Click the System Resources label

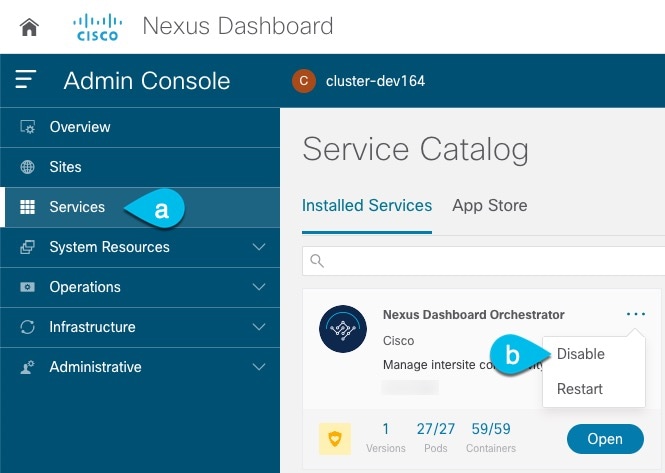click(x=109, y=247)
